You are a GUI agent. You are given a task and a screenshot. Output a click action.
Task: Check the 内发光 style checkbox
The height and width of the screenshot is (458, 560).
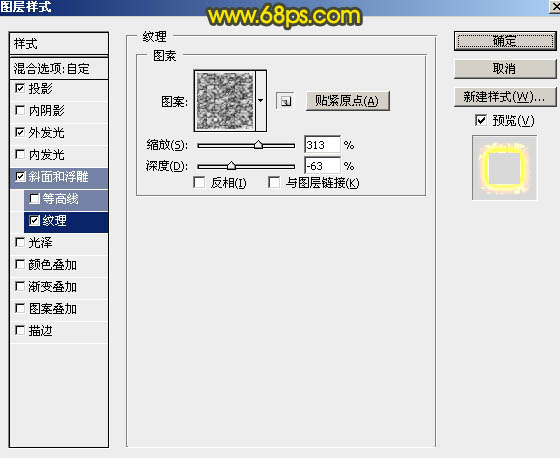pyautogui.click(x=20, y=154)
